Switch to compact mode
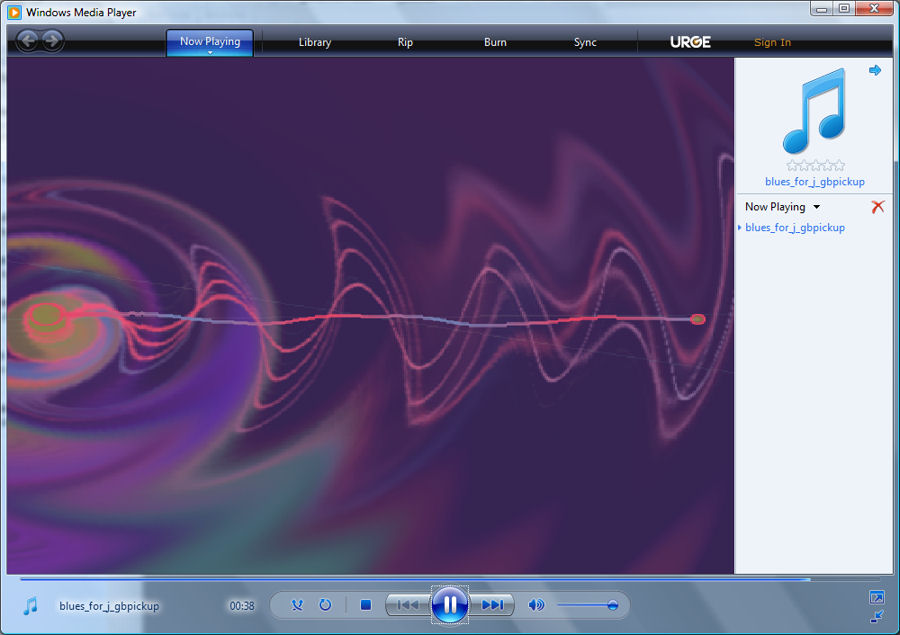The height and width of the screenshot is (635, 900). (x=876, y=617)
